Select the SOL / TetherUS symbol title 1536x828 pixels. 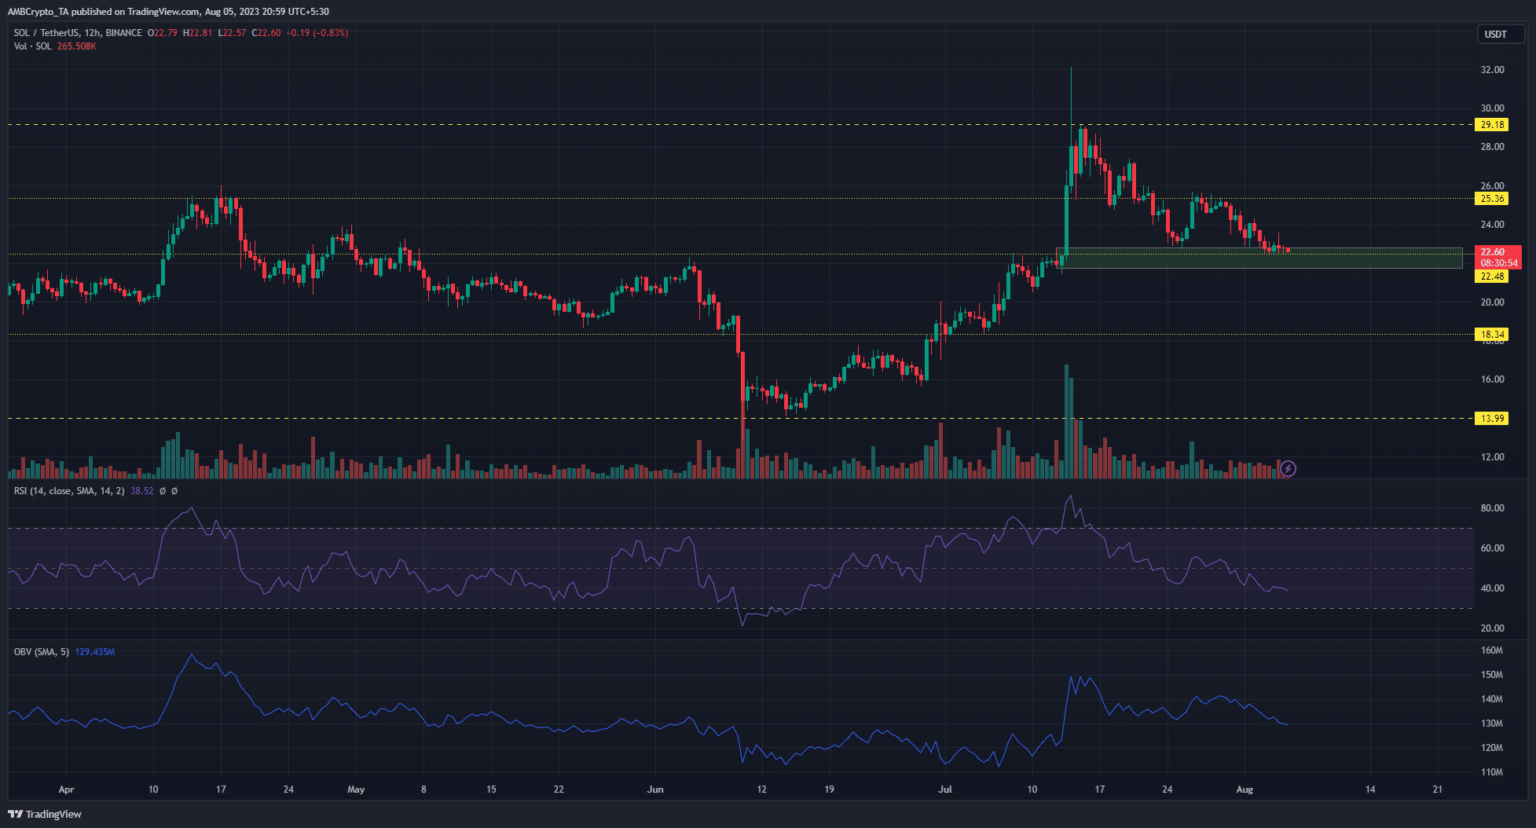[77, 33]
